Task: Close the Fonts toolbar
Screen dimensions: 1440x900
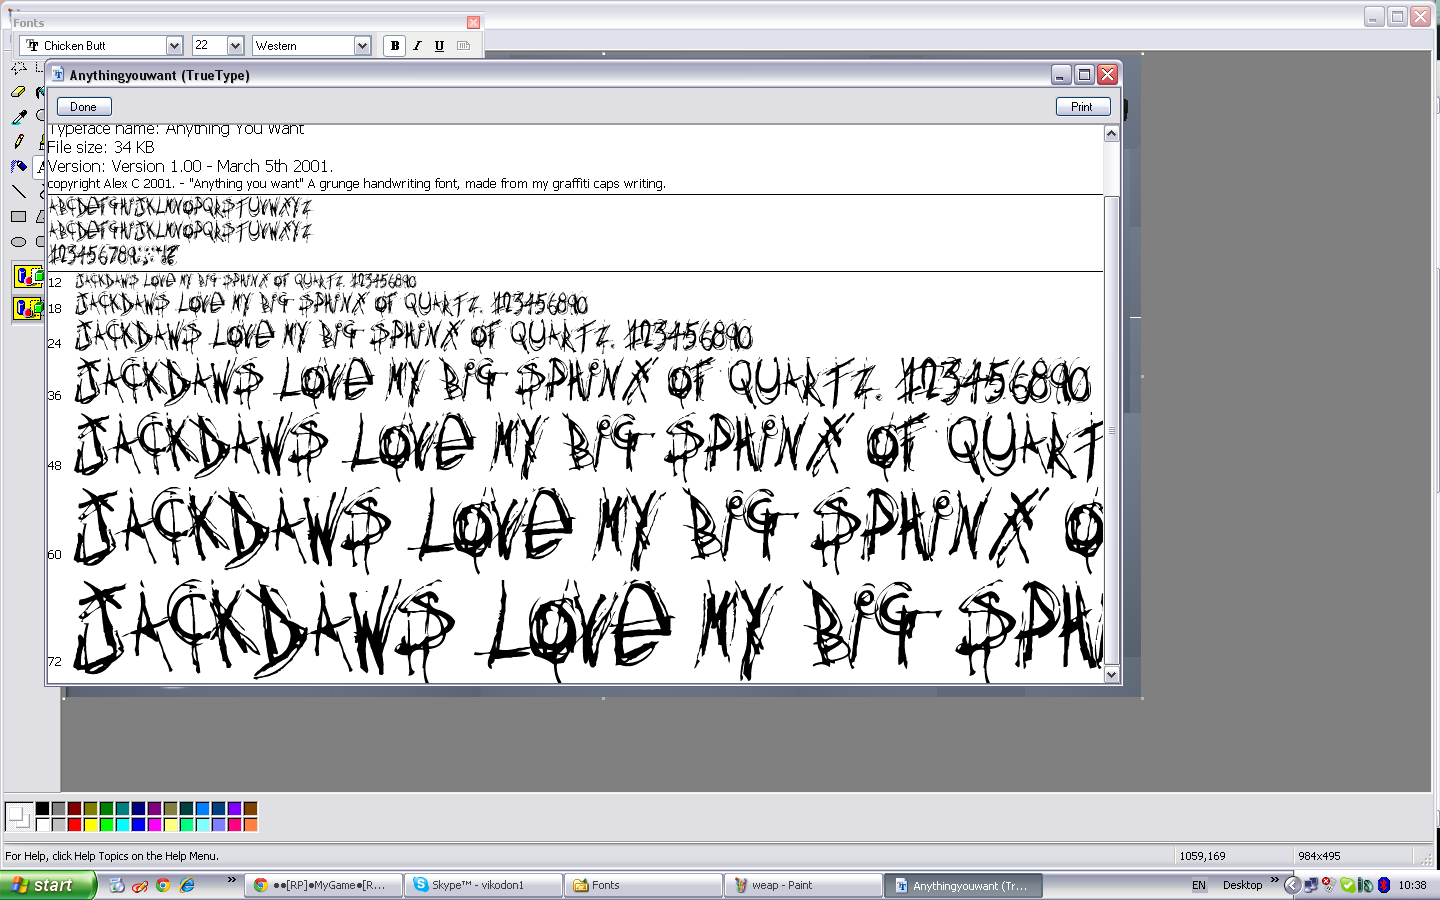Action: click(473, 22)
